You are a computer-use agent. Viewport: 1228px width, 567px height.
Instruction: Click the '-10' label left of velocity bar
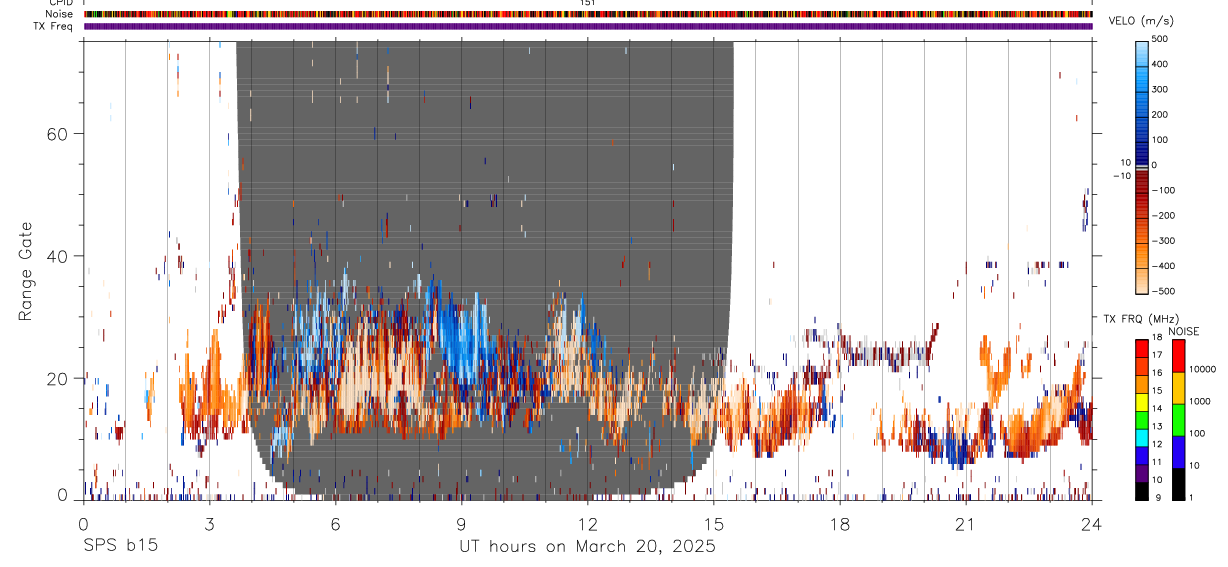point(1120,176)
